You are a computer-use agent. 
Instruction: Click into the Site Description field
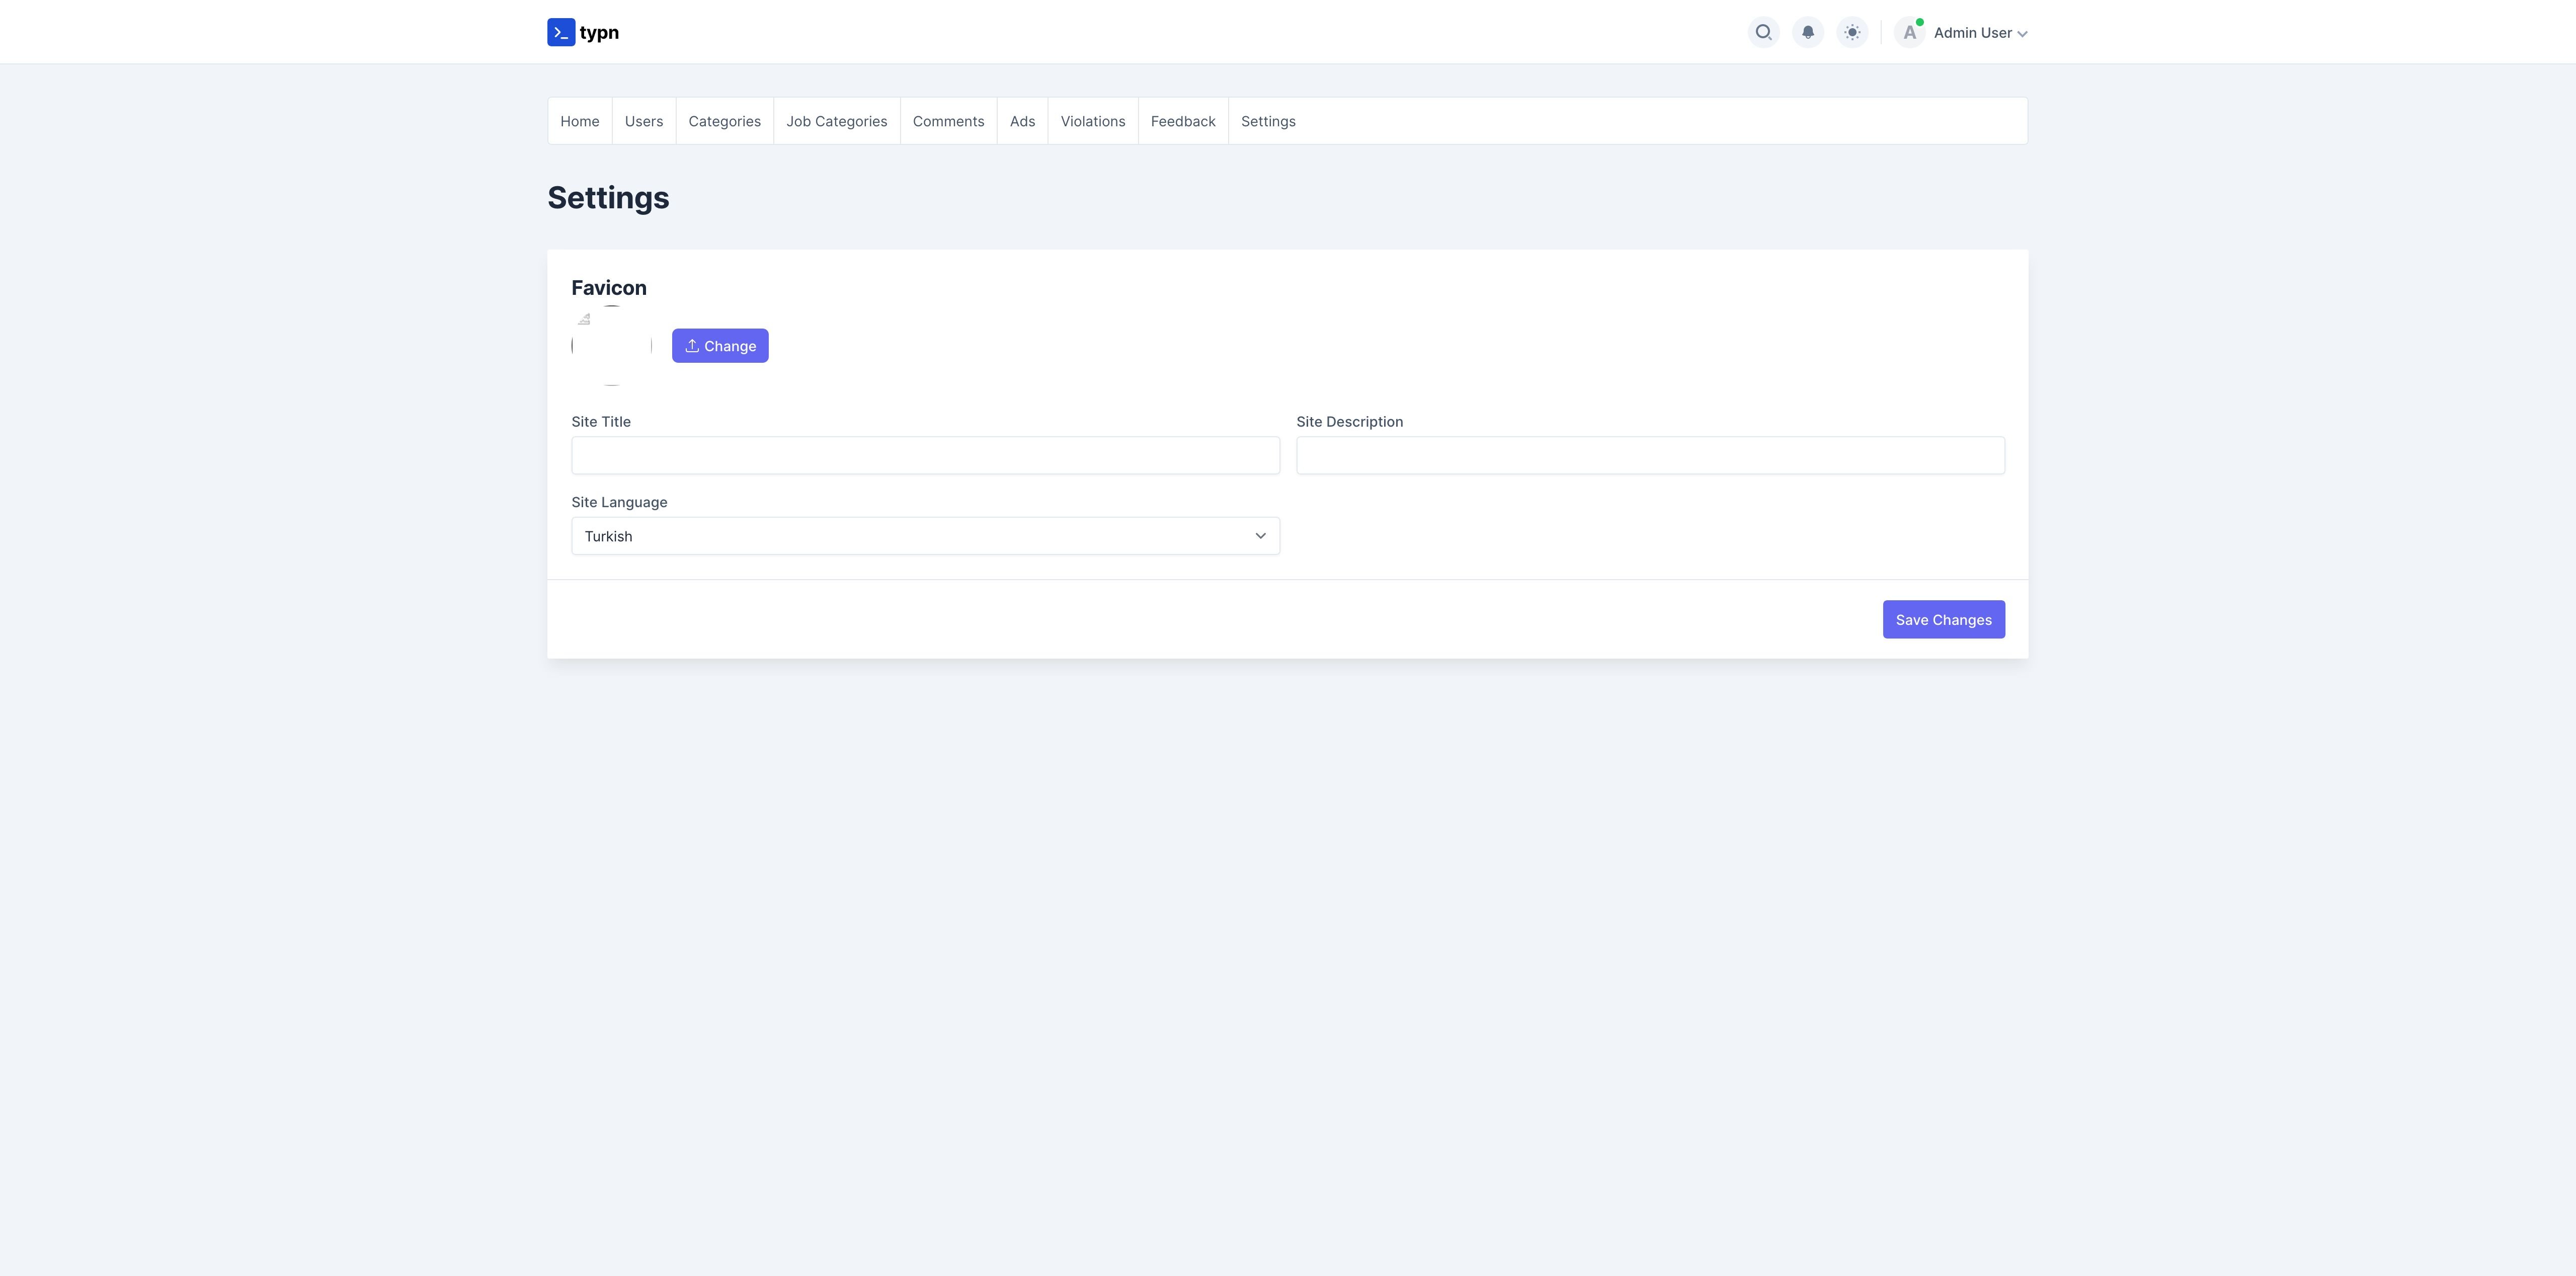point(1650,455)
